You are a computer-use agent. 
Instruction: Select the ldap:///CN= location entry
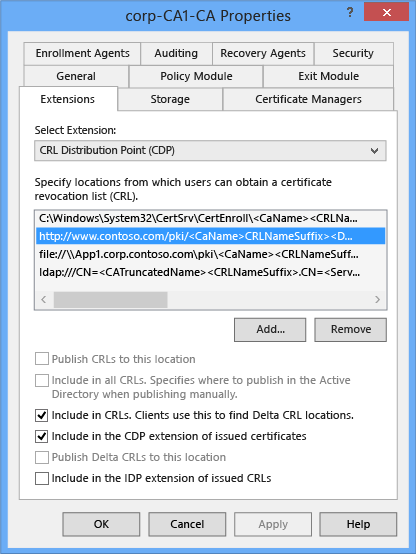[210, 272]
